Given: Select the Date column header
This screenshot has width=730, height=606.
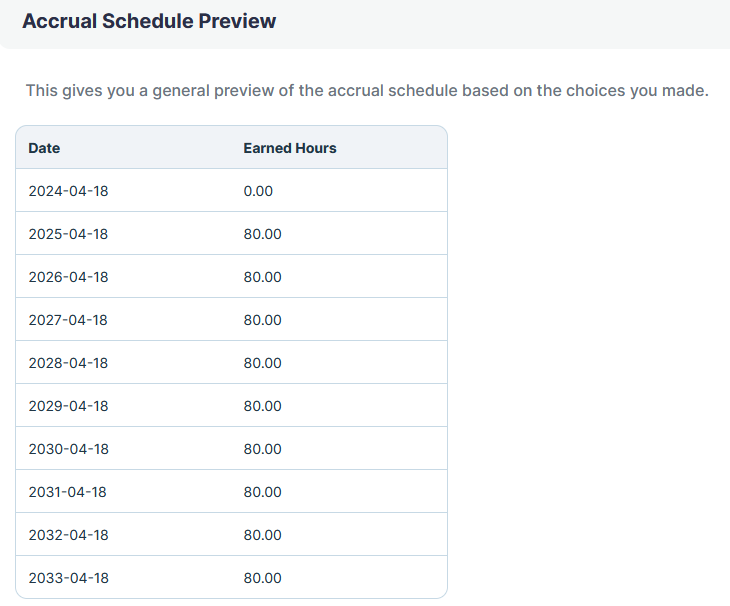Looking at the screenshot, I should pos(44,148).
